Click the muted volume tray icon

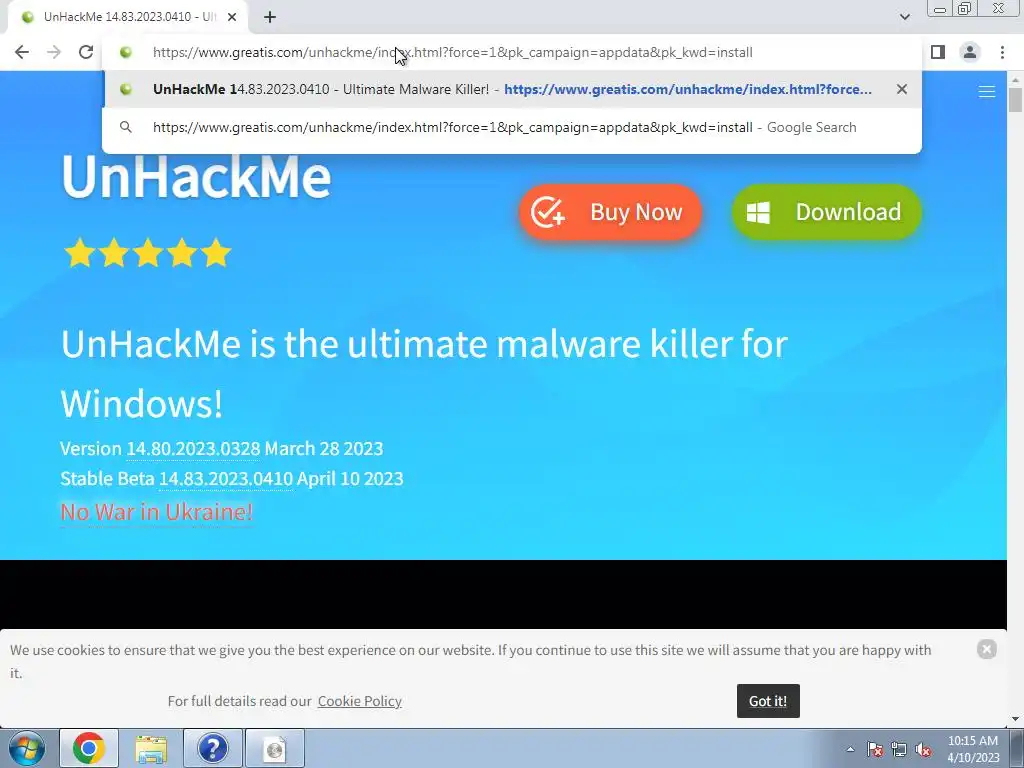(923, 749)
